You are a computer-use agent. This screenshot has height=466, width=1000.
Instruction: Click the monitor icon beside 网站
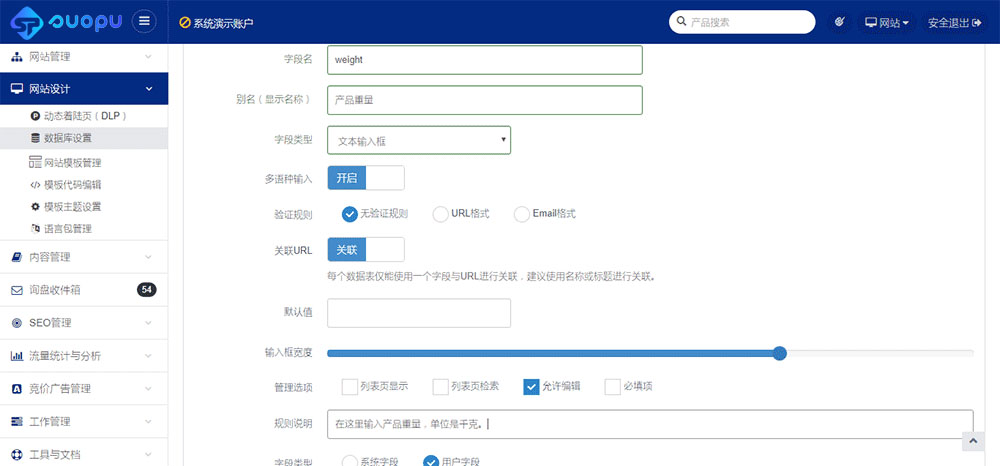click(x=871, y=22)
